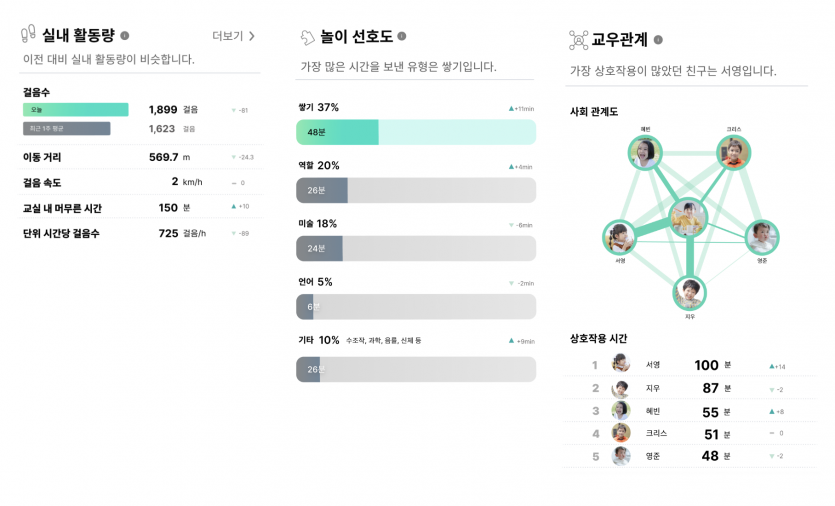Screen dimensions: 835x506
Task: Select the center child node in 사회 관계도
Action: [688, 217]
